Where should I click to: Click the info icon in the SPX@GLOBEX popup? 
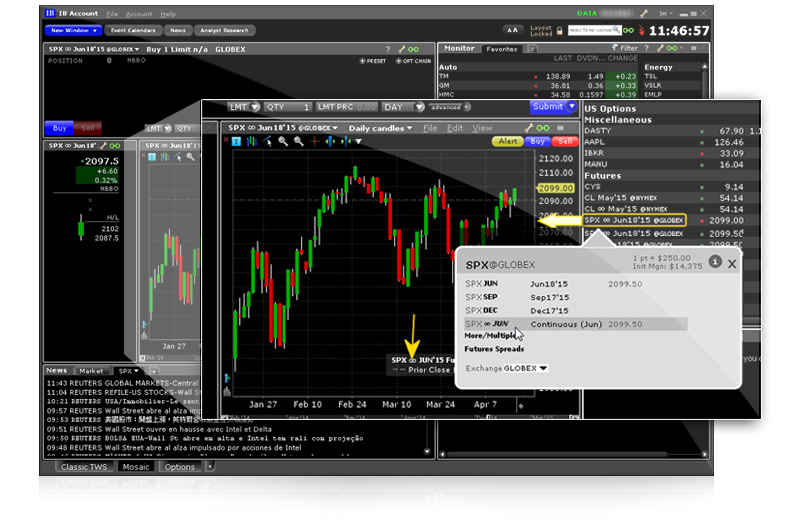[715, 262]
